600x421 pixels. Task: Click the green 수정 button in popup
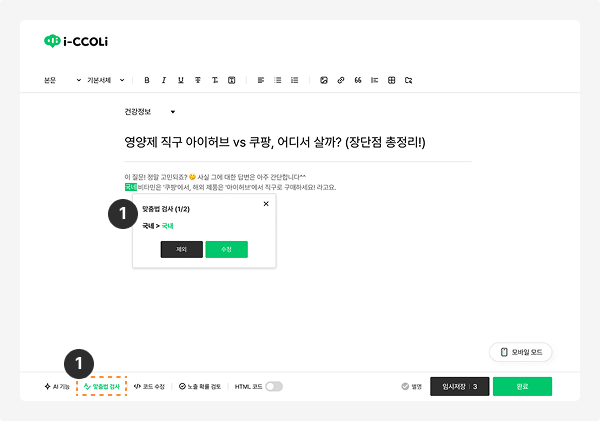pyautogui.click(x=227, y=250)
